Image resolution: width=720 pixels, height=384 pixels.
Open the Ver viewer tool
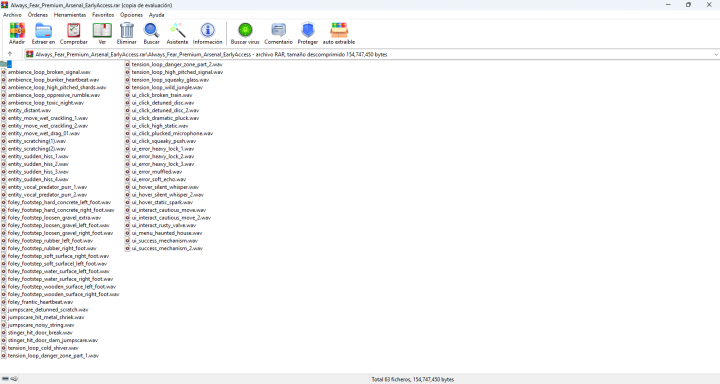click(102, 34)
